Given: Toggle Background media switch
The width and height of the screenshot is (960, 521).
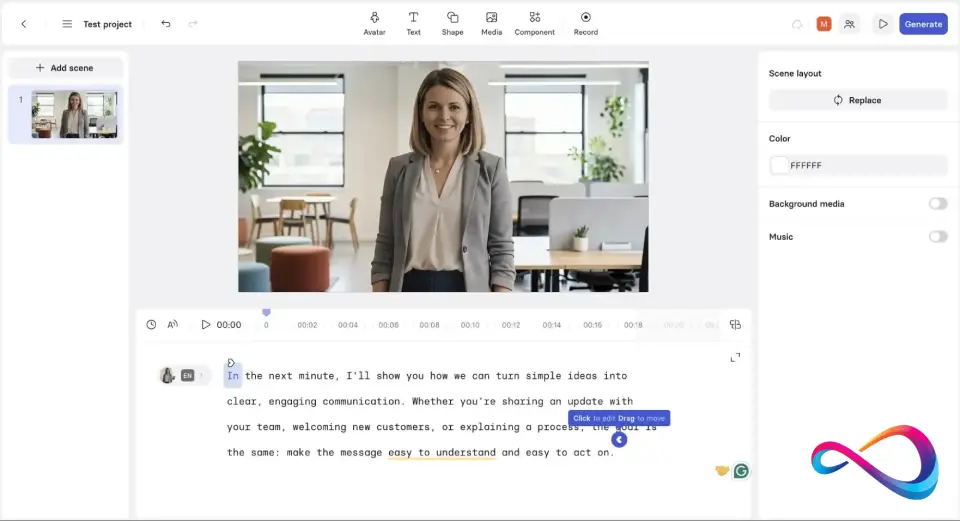Looking at the screenshot, I should [937, 204].
